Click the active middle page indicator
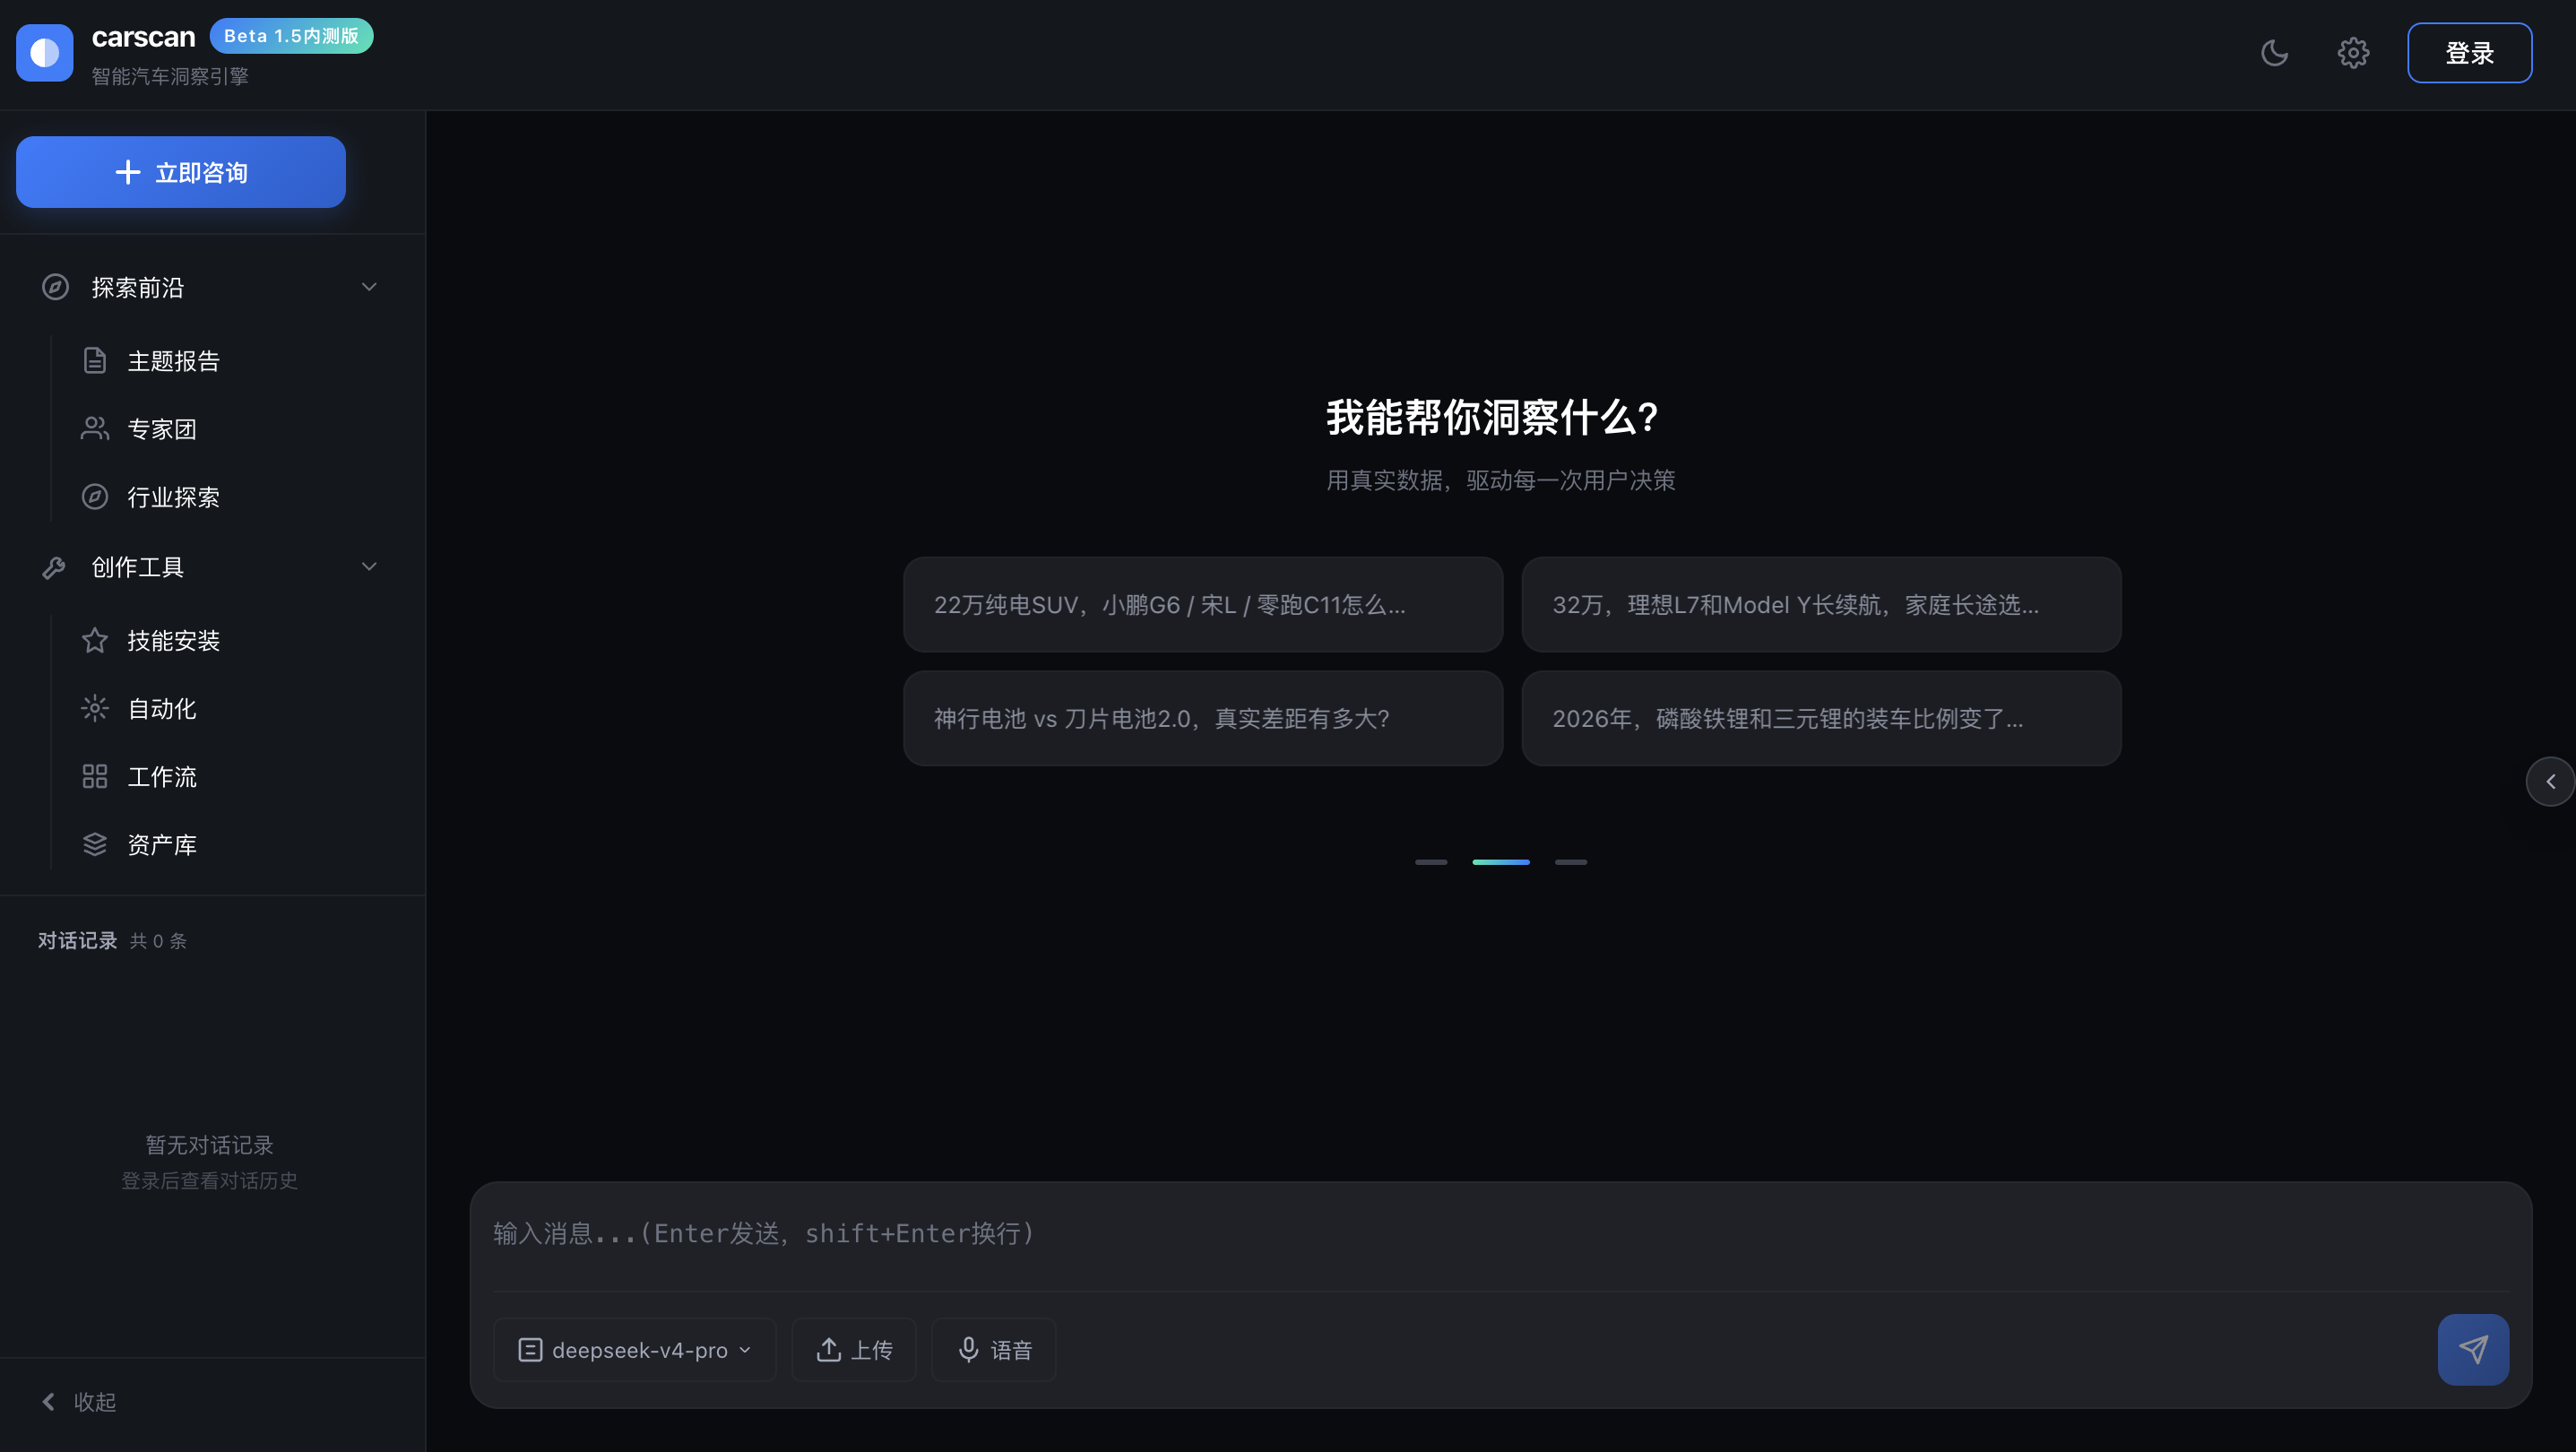 coord(1501,862)
